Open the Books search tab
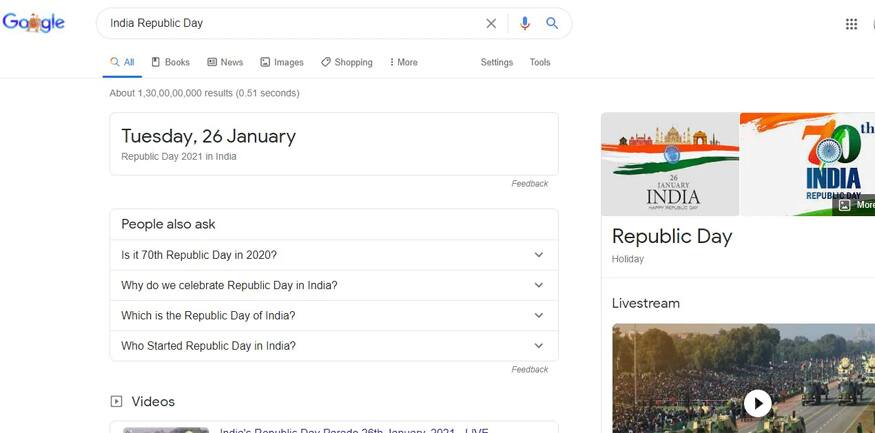875x433 pixels. click(x=170, y=62)
